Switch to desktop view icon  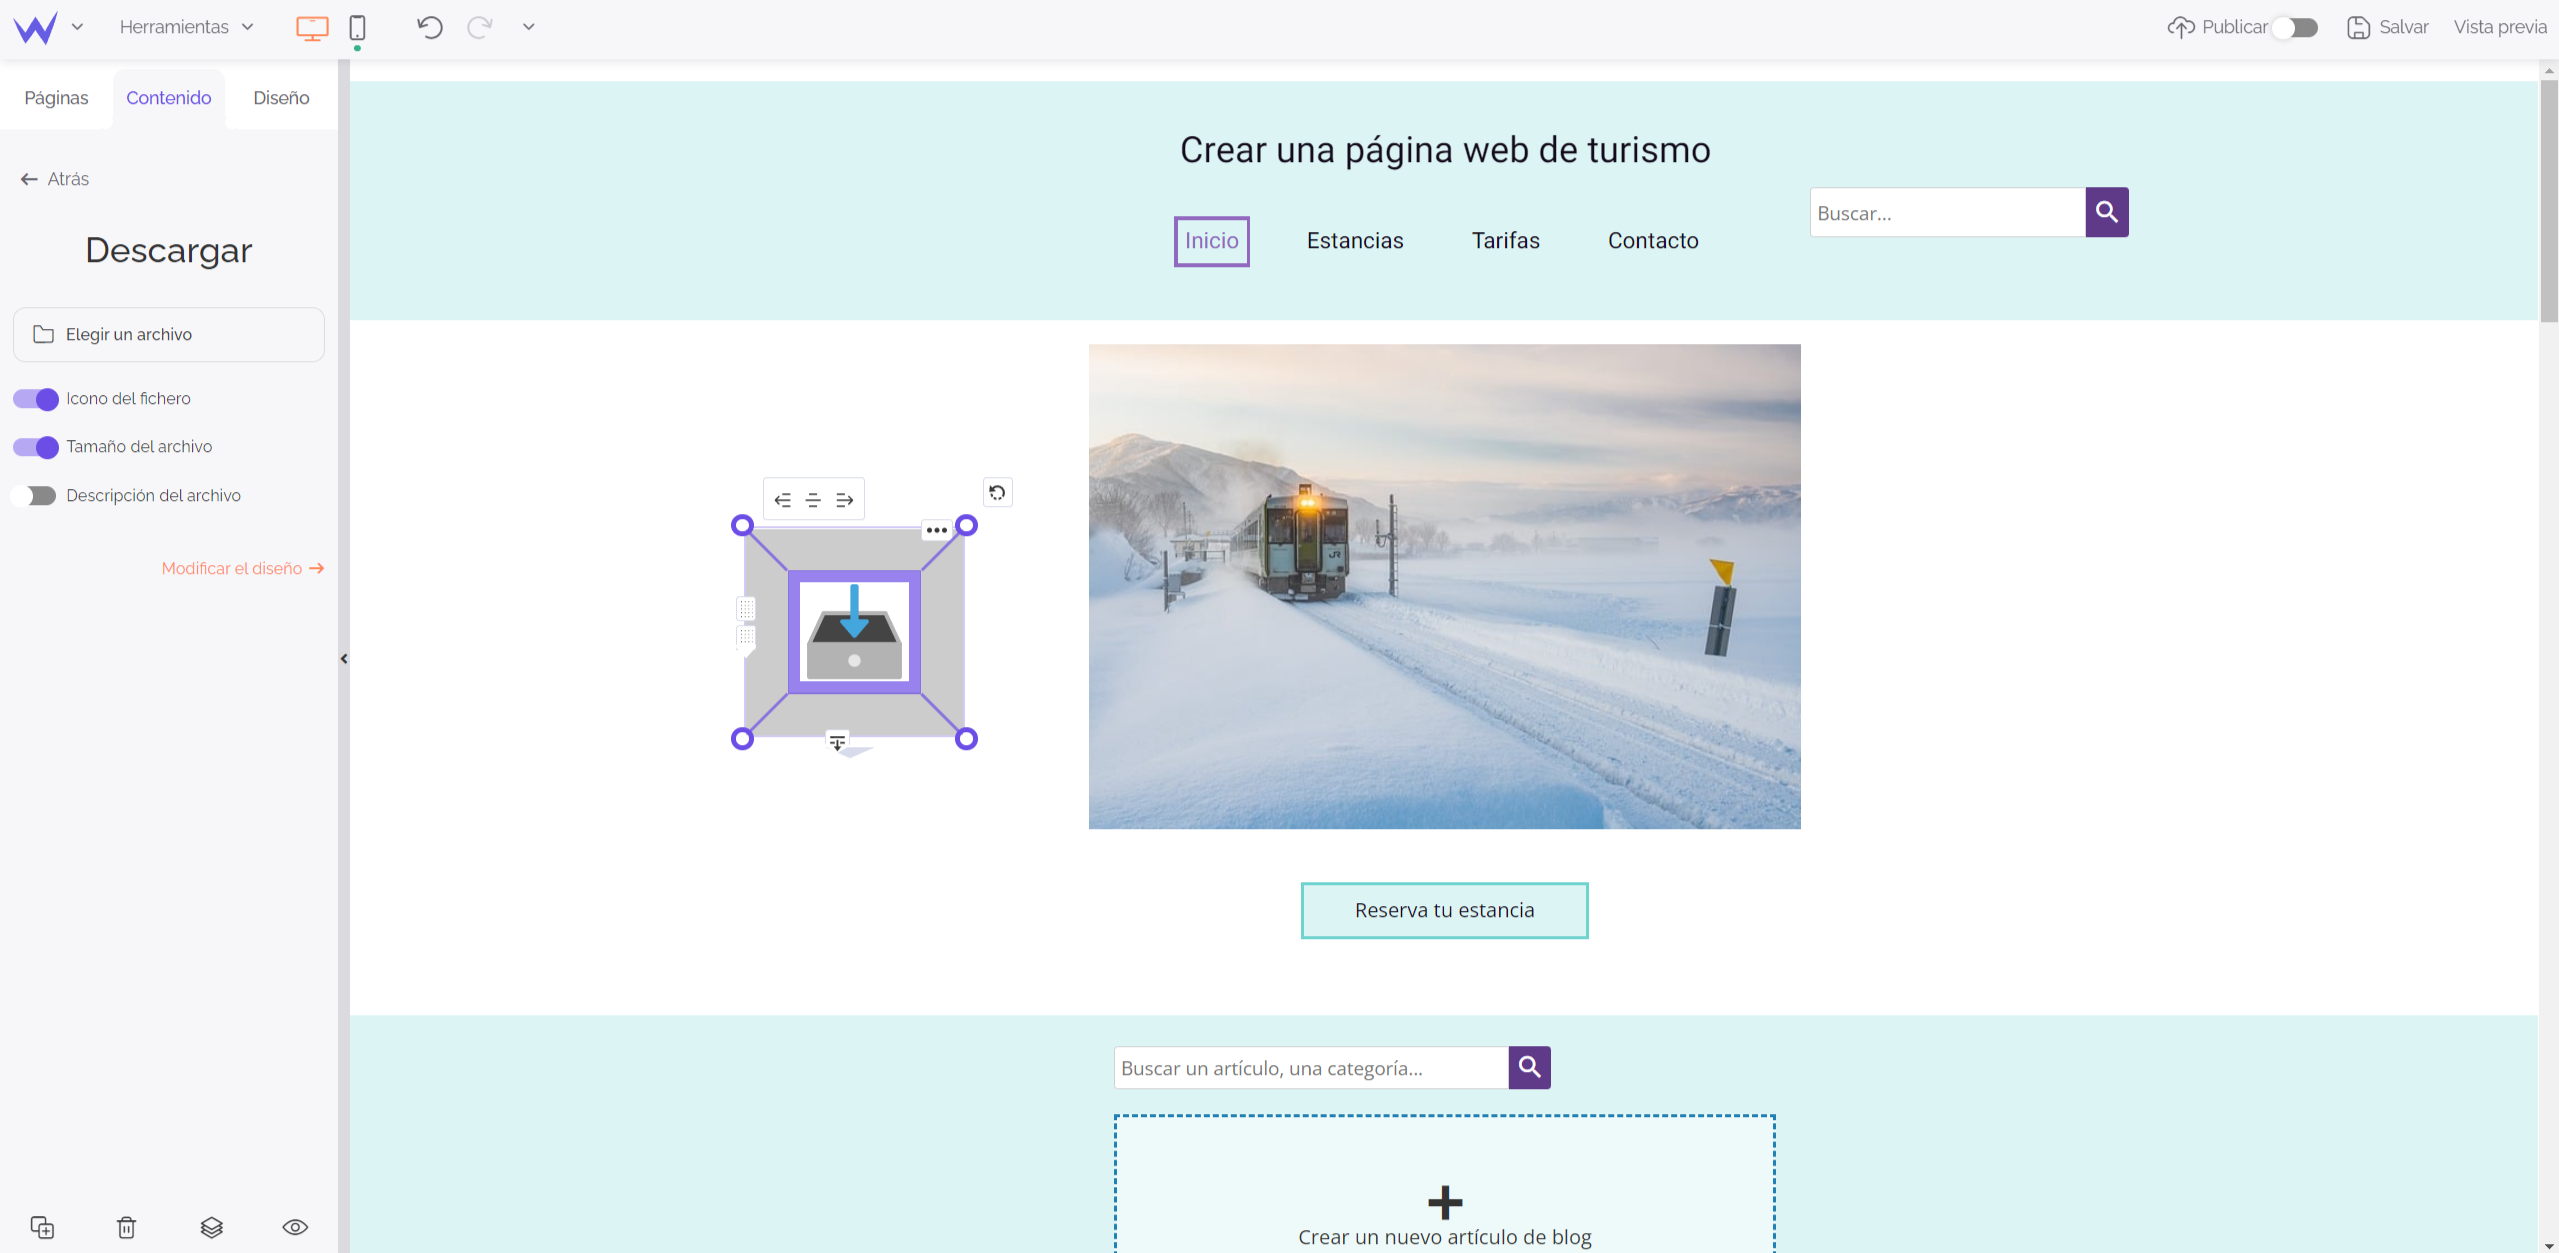[312, 28]
